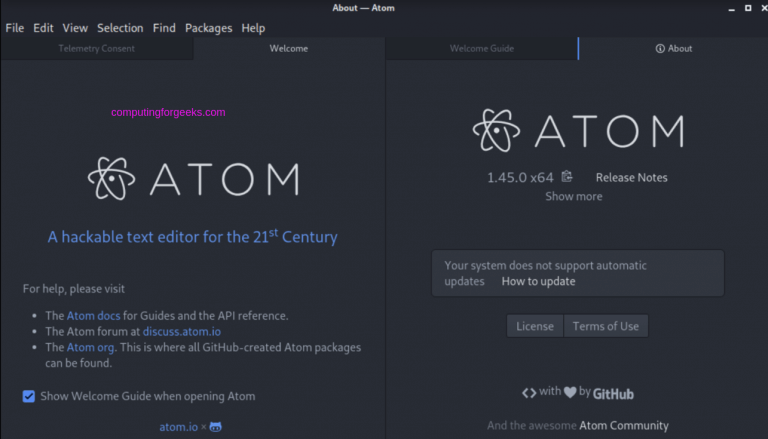Open the Packages menu

click(x=209, y=28)
